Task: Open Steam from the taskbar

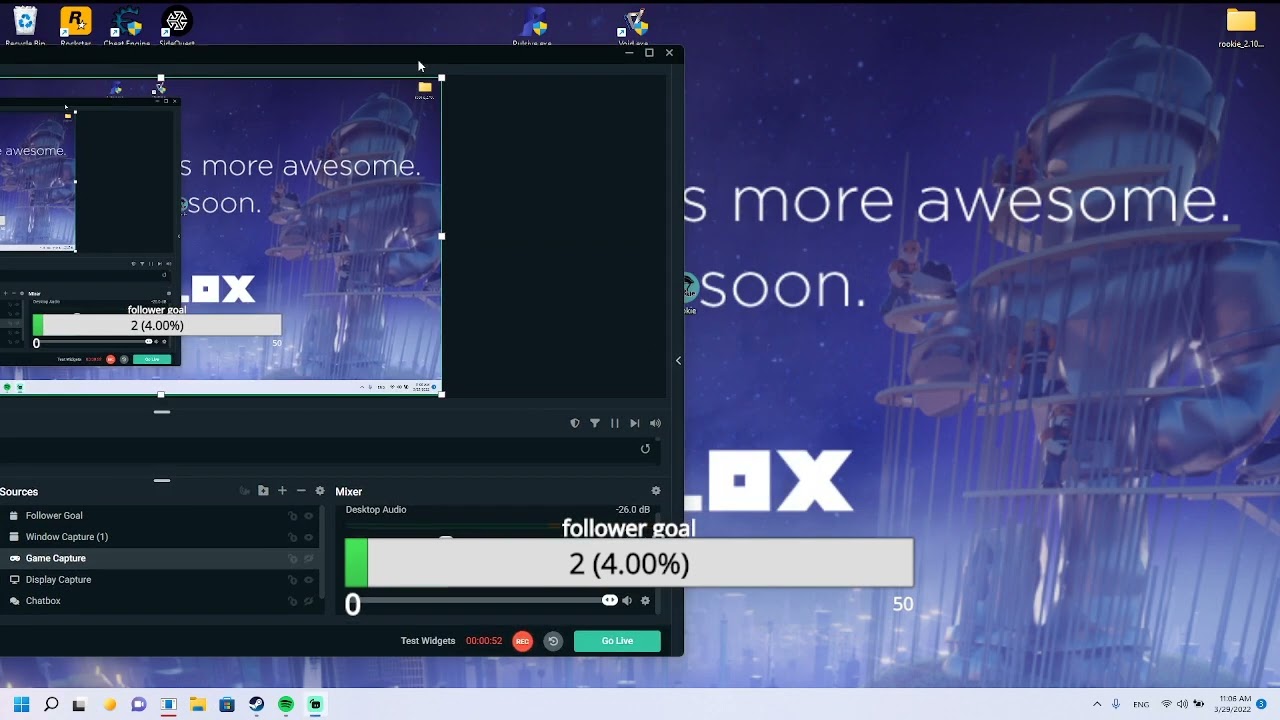Action: point(256,705)
